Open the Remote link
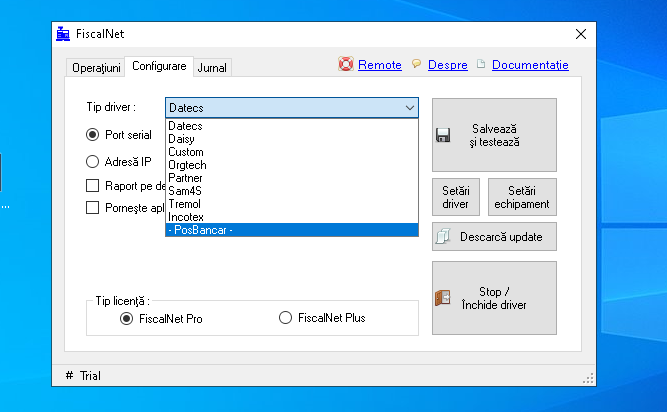The width and height of the screenshot is (667, 412). click(x=380, y=65)
